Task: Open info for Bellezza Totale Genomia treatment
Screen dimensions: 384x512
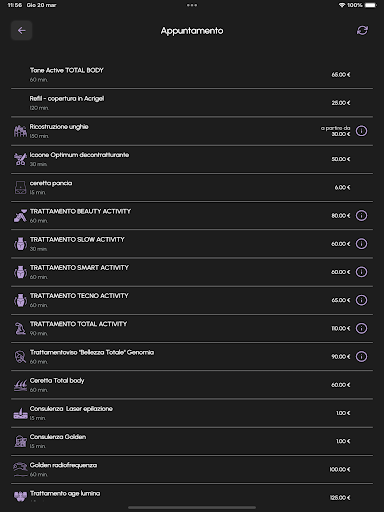Action: 361,357
